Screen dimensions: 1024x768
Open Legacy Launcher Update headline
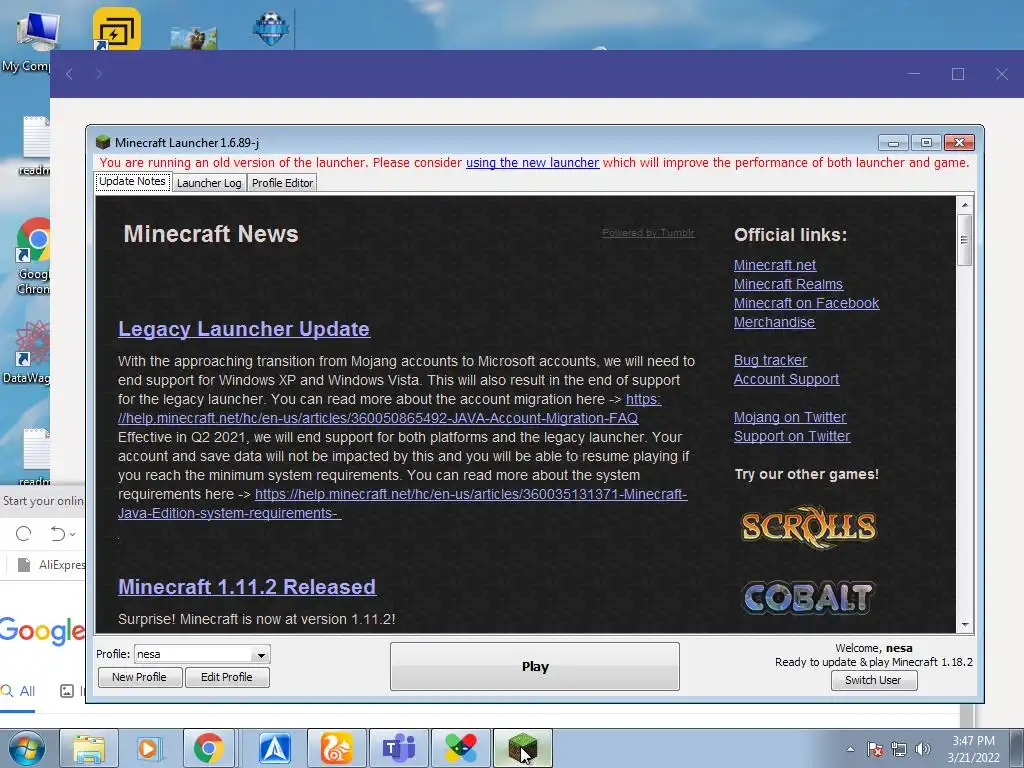(x=244, y=328)
